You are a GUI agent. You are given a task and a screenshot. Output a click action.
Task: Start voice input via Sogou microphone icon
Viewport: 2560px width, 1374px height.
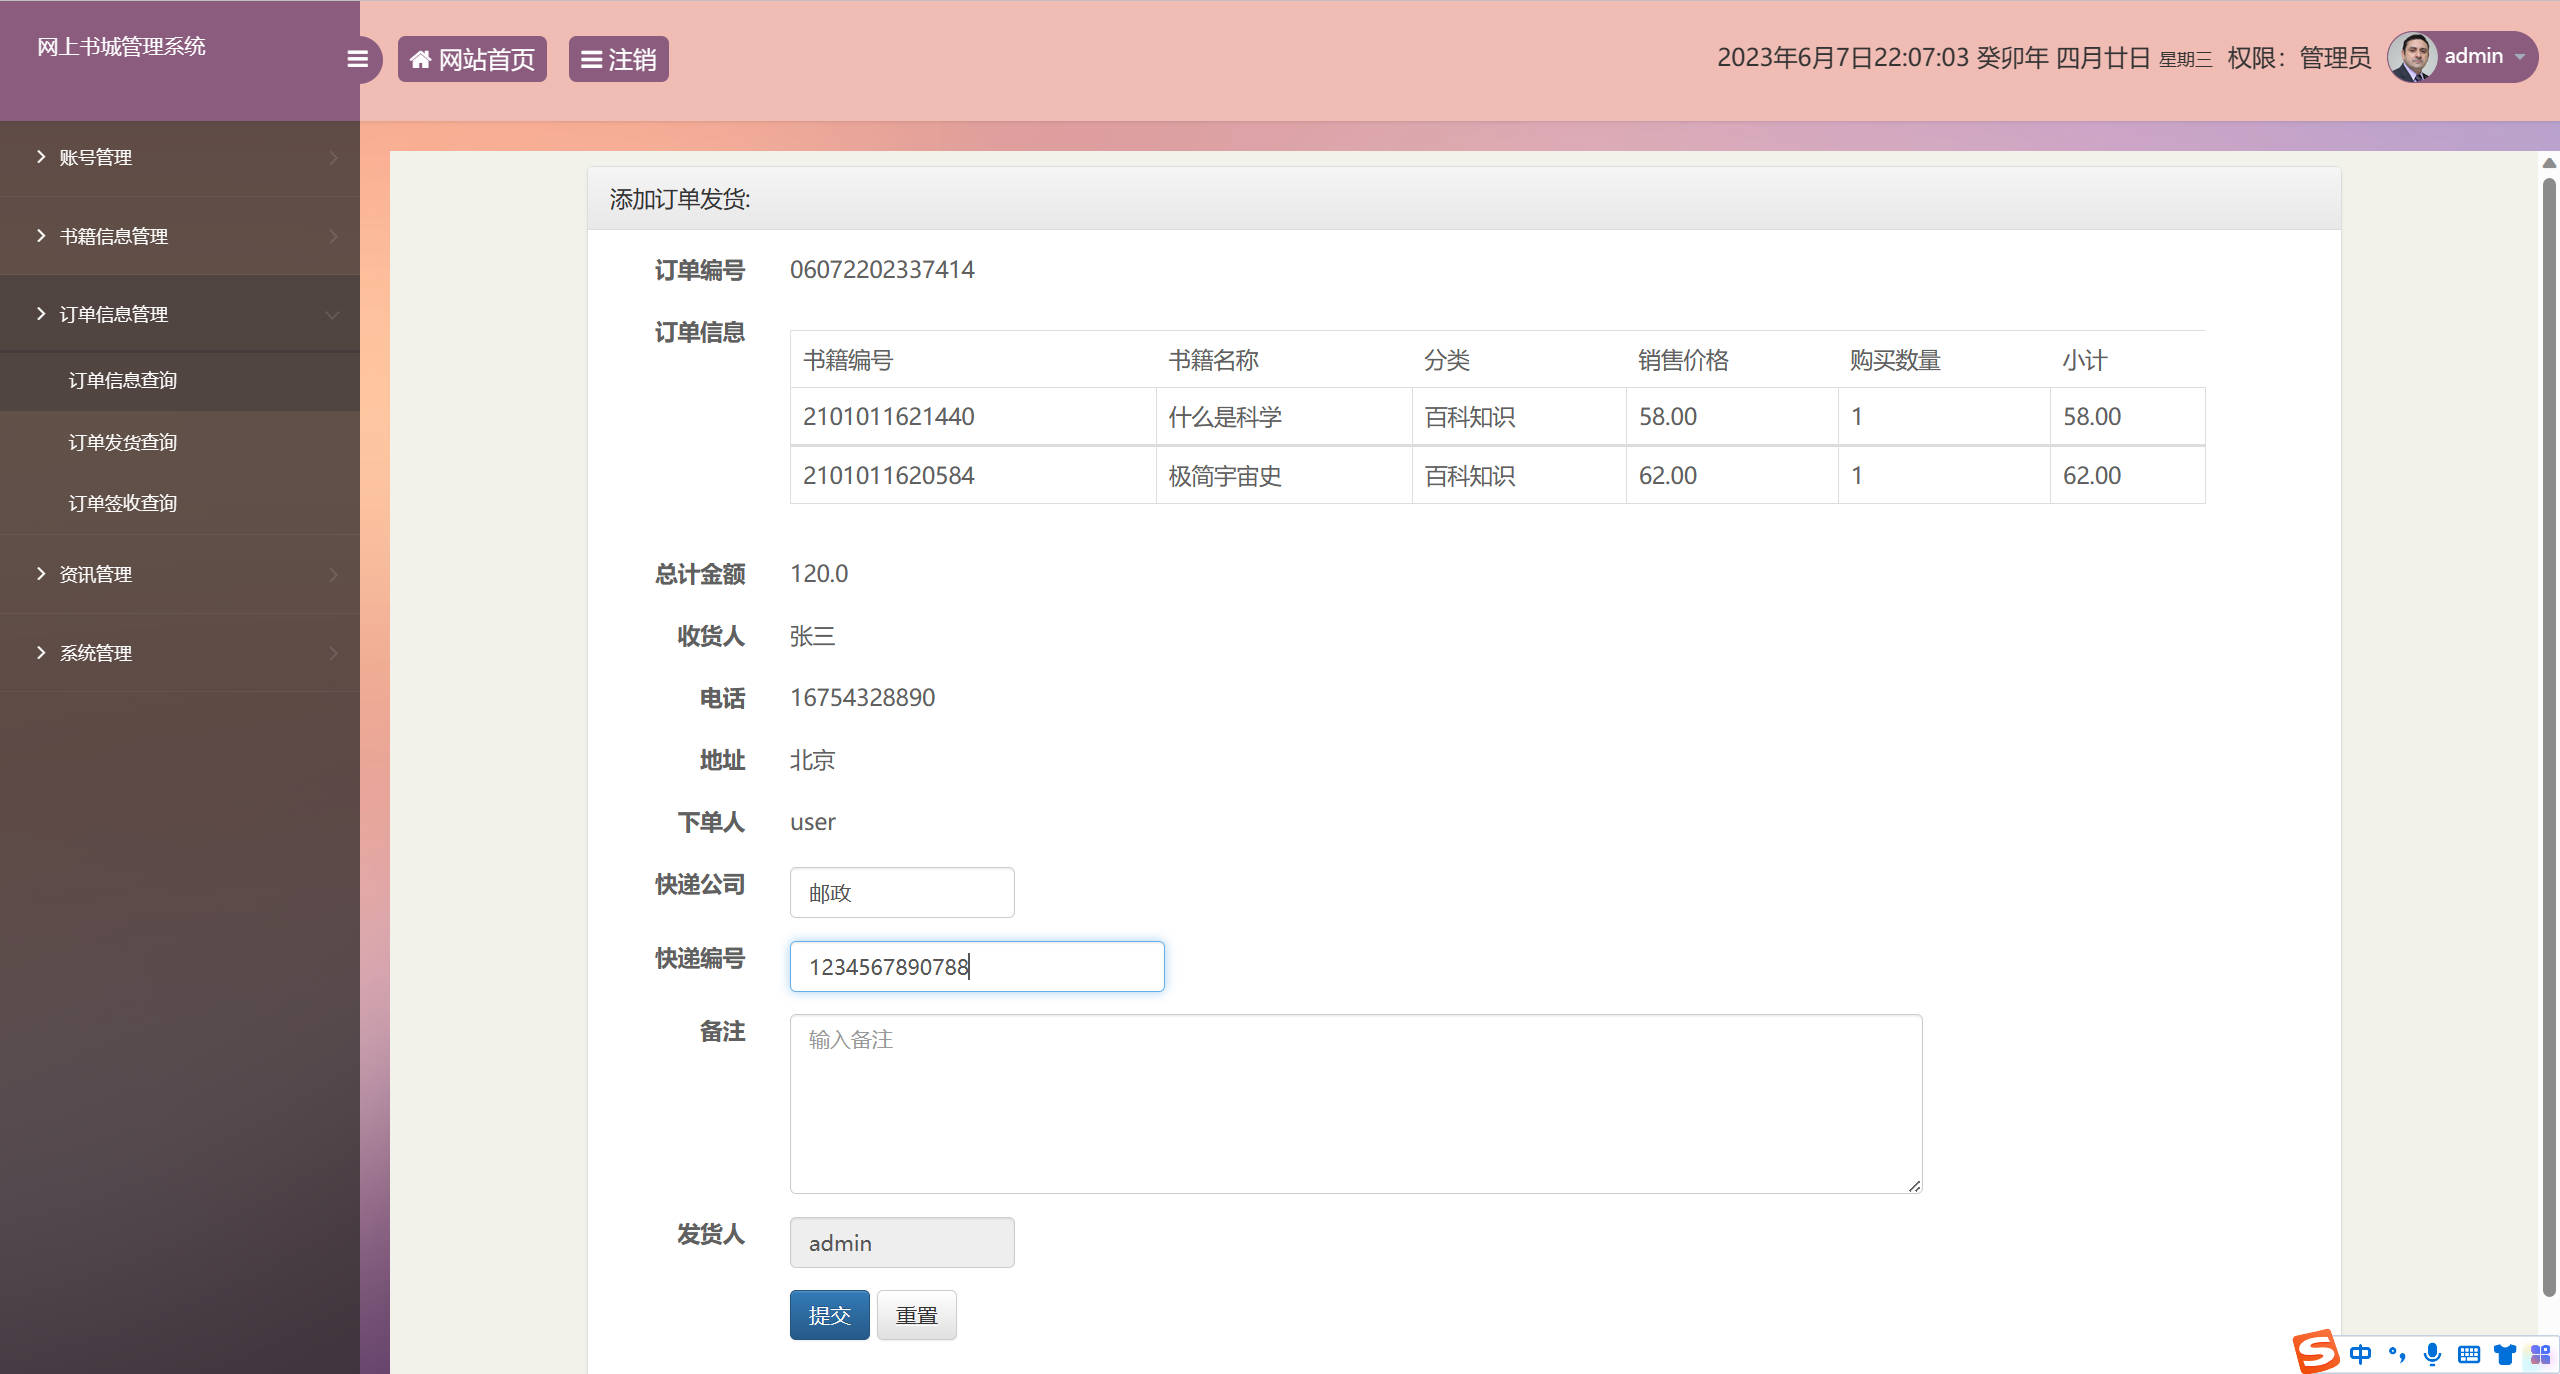[x=2430, y=1354]
